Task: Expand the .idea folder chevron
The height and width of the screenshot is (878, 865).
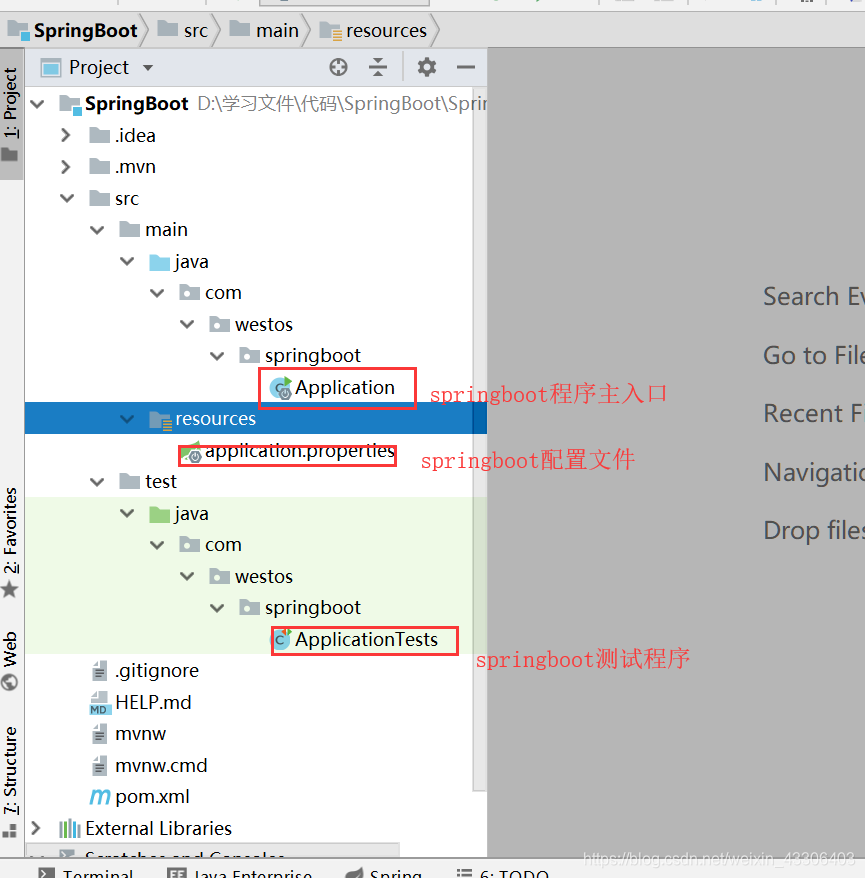Action: click(x=66, y=135)
